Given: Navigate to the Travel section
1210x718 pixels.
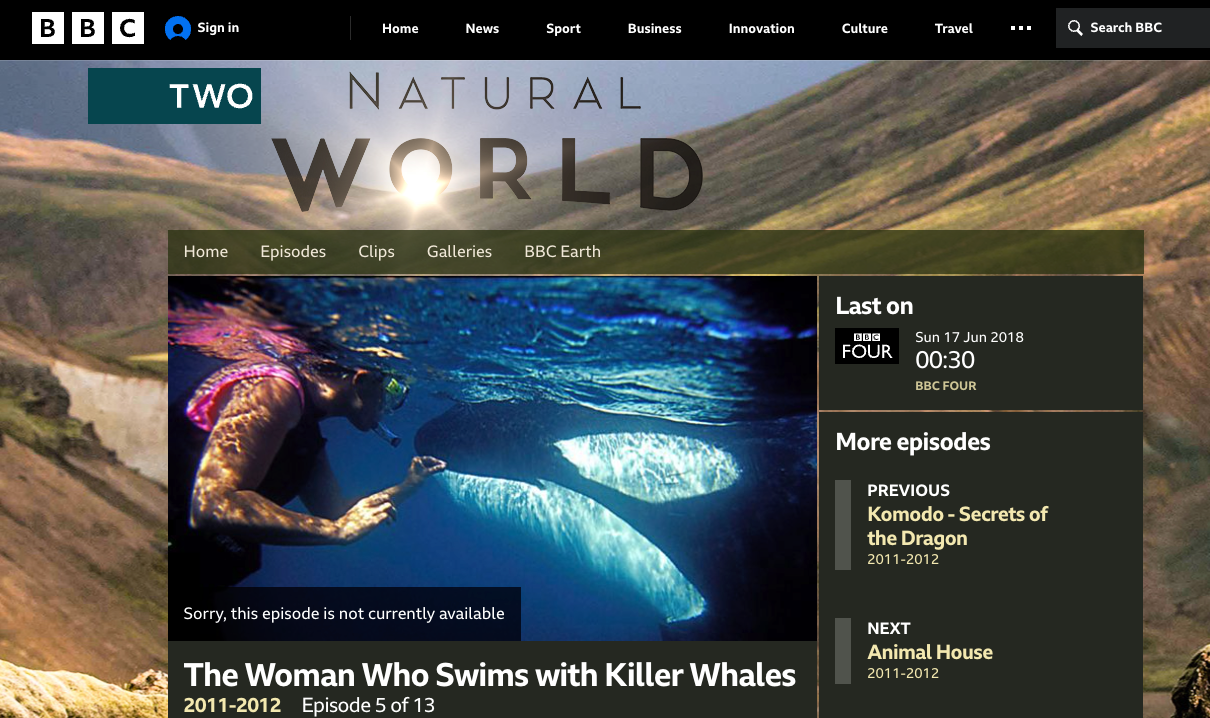Looking at the screenshot, I should pyautogui.click(x=953, y=28).
